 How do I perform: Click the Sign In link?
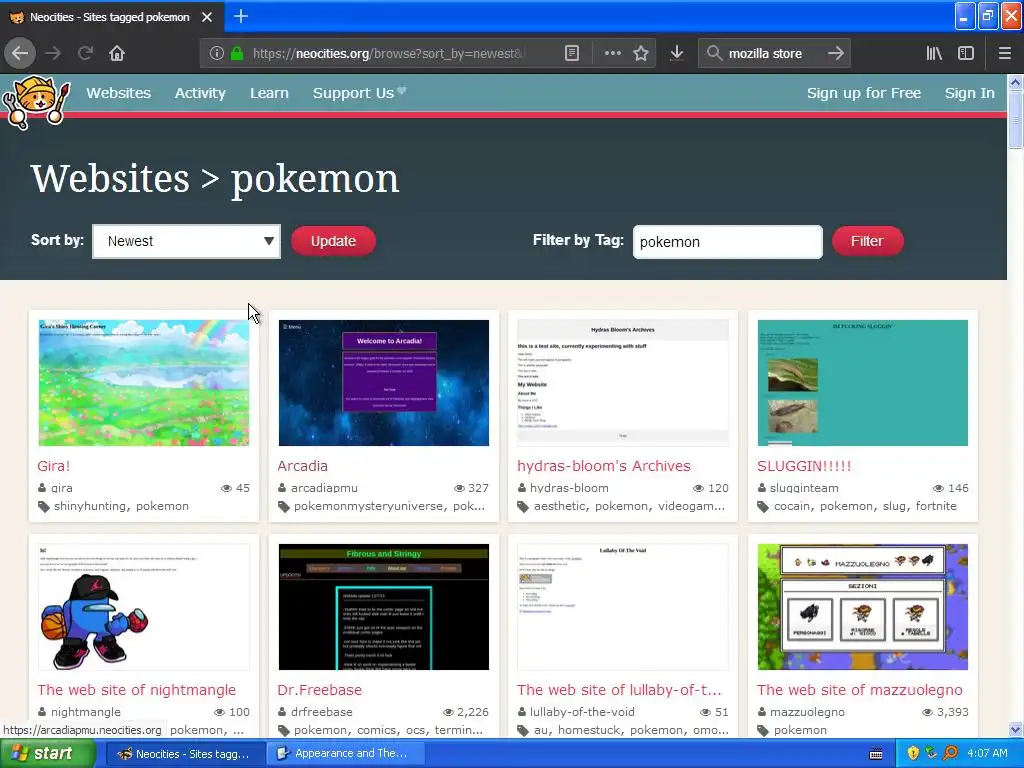970,93
